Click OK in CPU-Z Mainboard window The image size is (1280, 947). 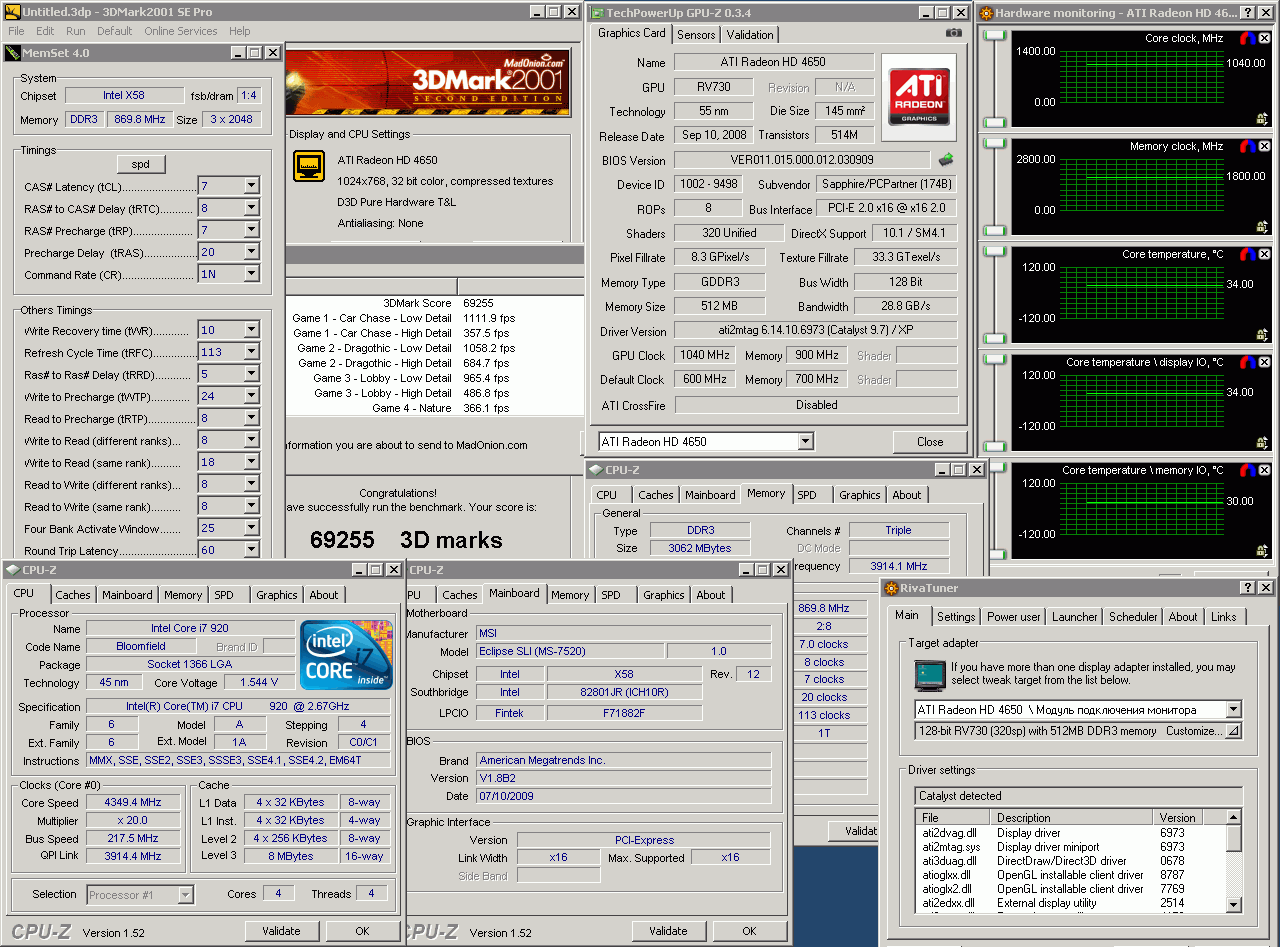coord(749,931)
